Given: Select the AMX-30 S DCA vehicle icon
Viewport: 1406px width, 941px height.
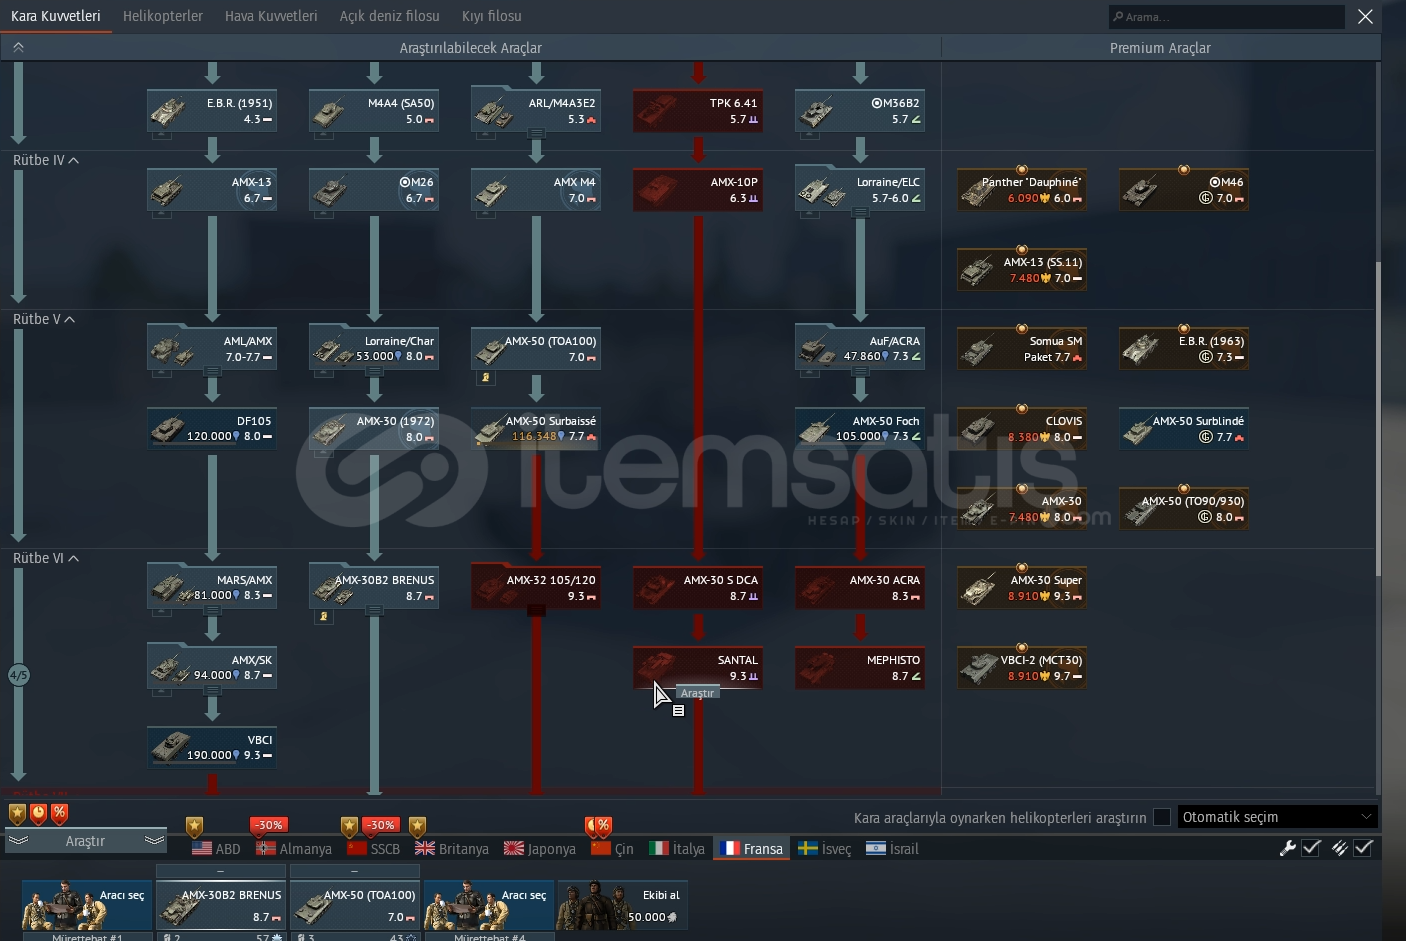Looking at the screenshot, I should (698, 588).
